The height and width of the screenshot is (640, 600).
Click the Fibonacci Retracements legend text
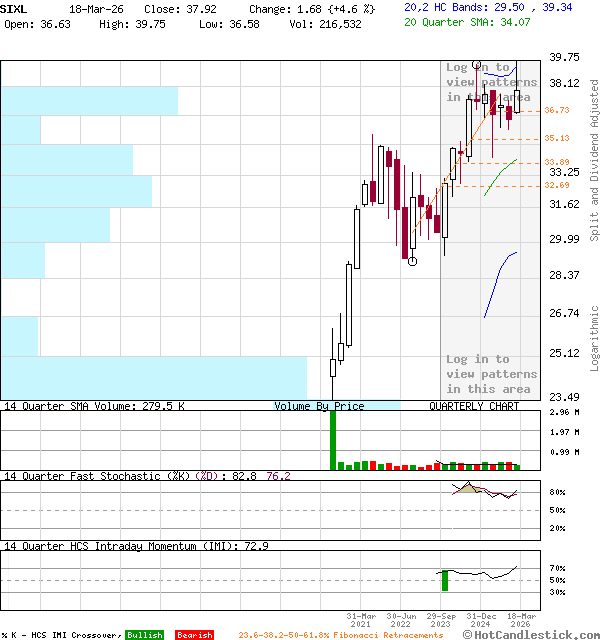pos(340,635)
